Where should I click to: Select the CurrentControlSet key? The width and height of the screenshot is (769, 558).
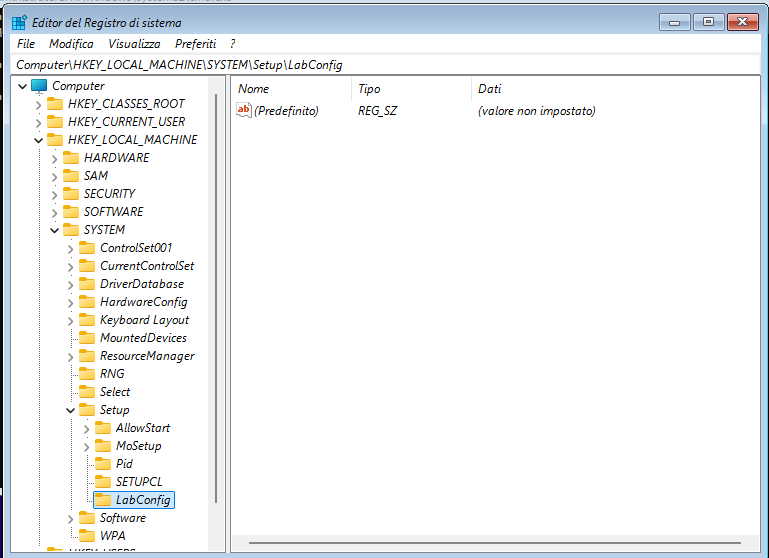tap(146, 266)
